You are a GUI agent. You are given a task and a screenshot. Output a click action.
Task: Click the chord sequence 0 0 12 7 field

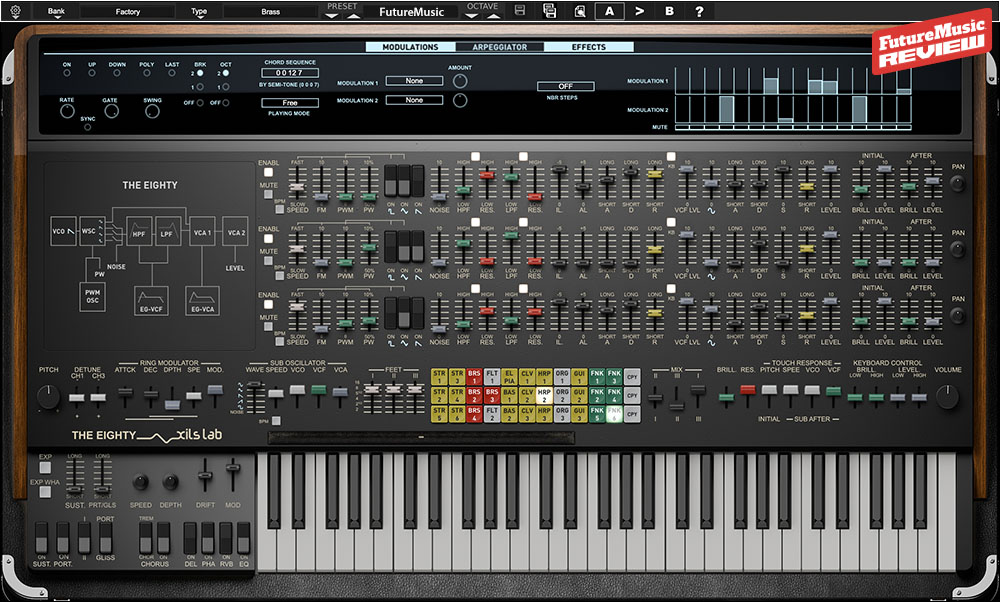(x=290, y=73)
